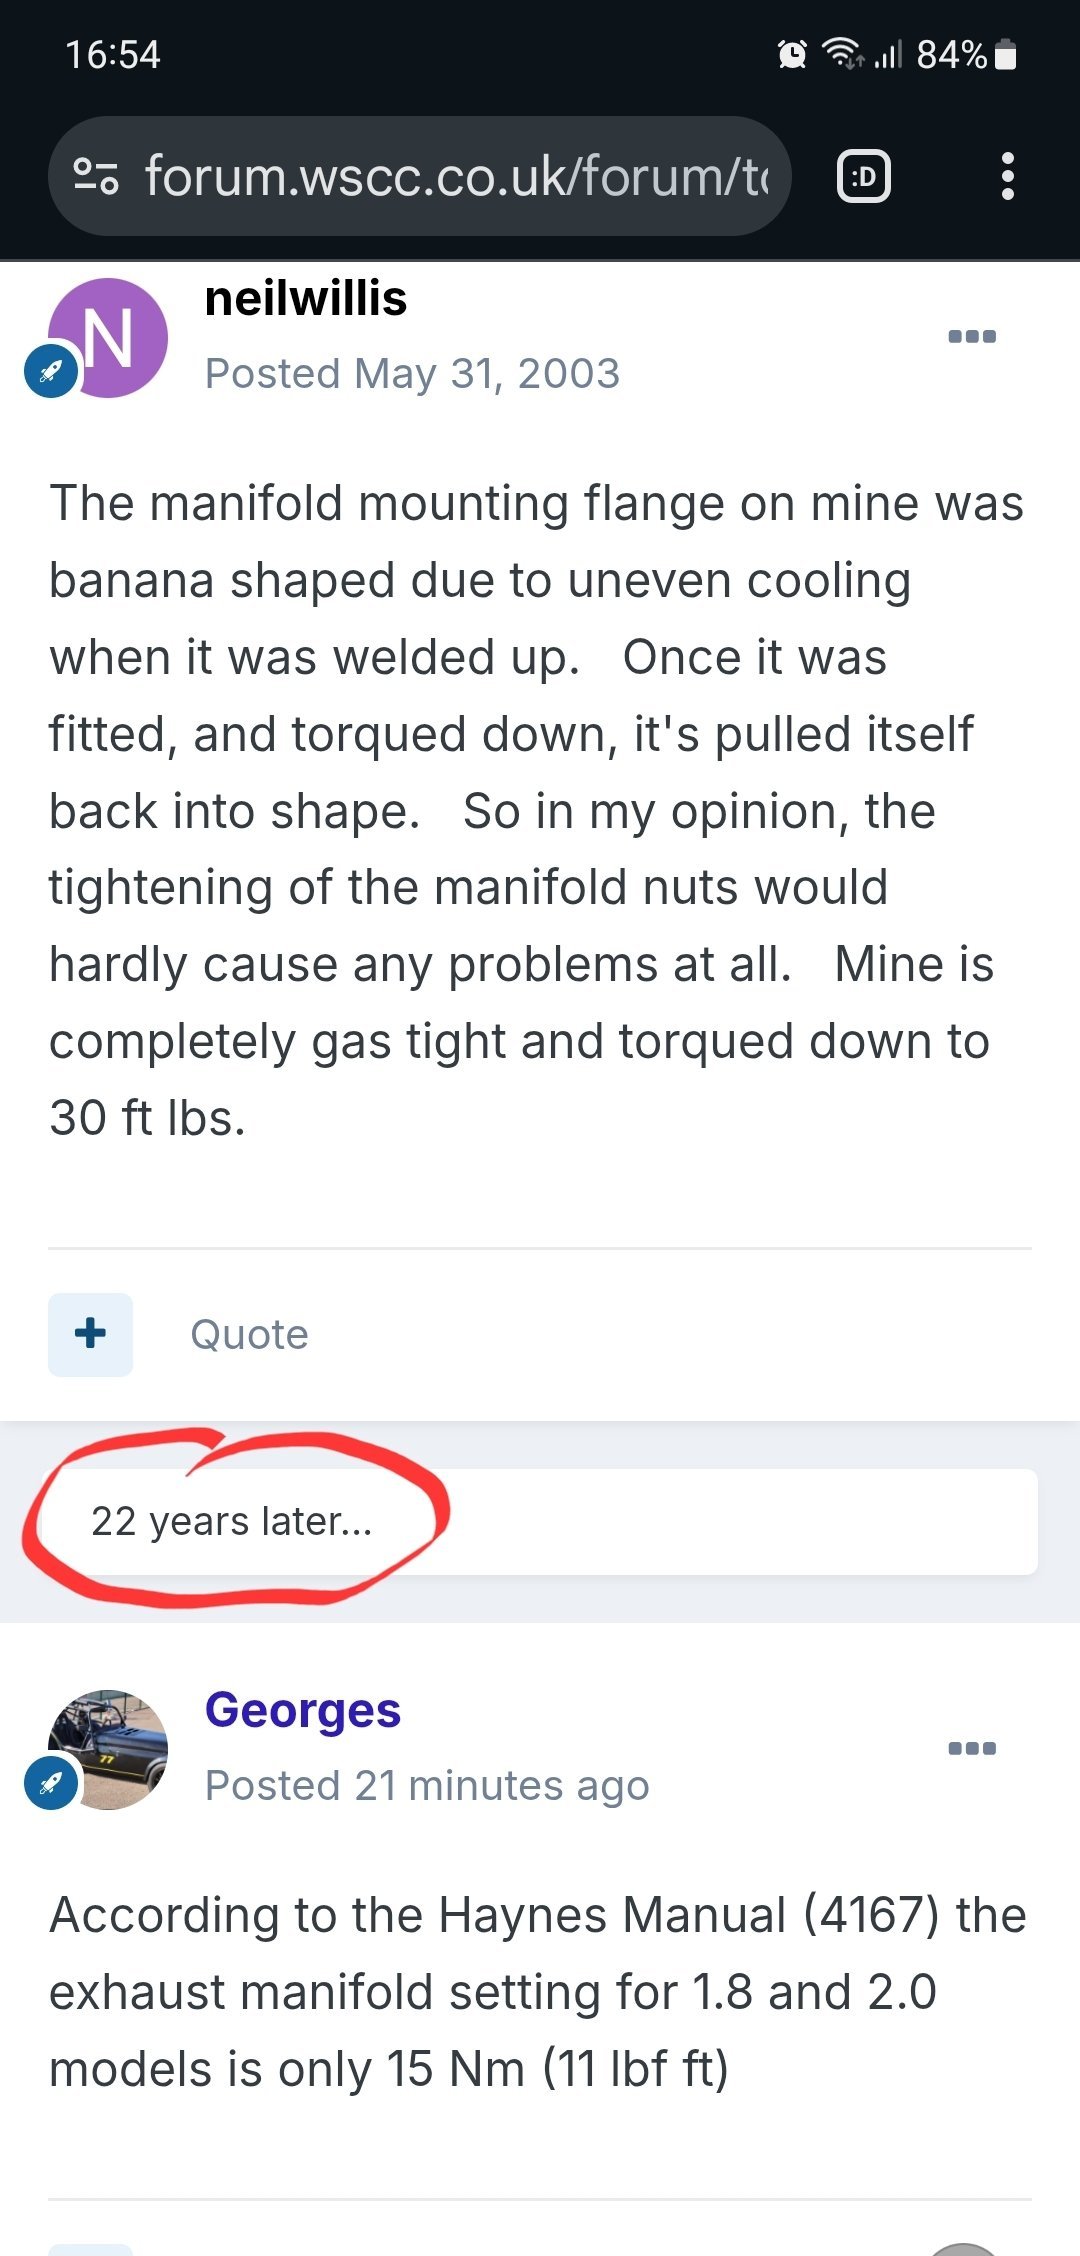
Task: Tap the battery indicator icon
Action: pyautogui.click(x=1007, y=54)
